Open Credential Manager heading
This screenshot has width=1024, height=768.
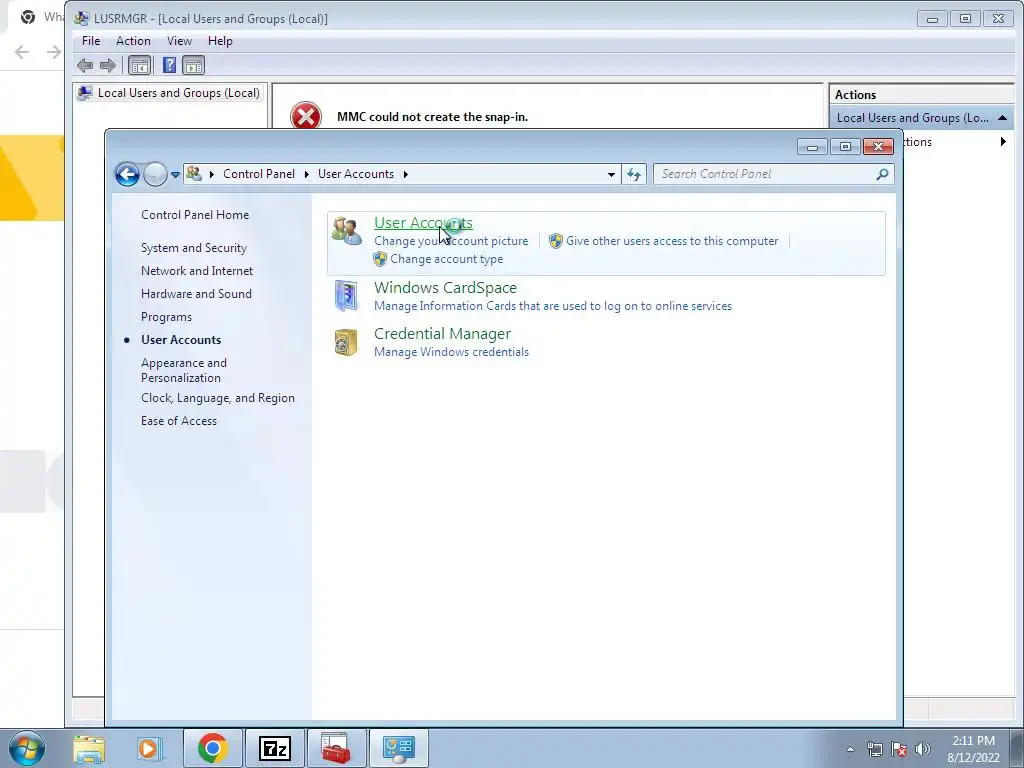[442, 334]
